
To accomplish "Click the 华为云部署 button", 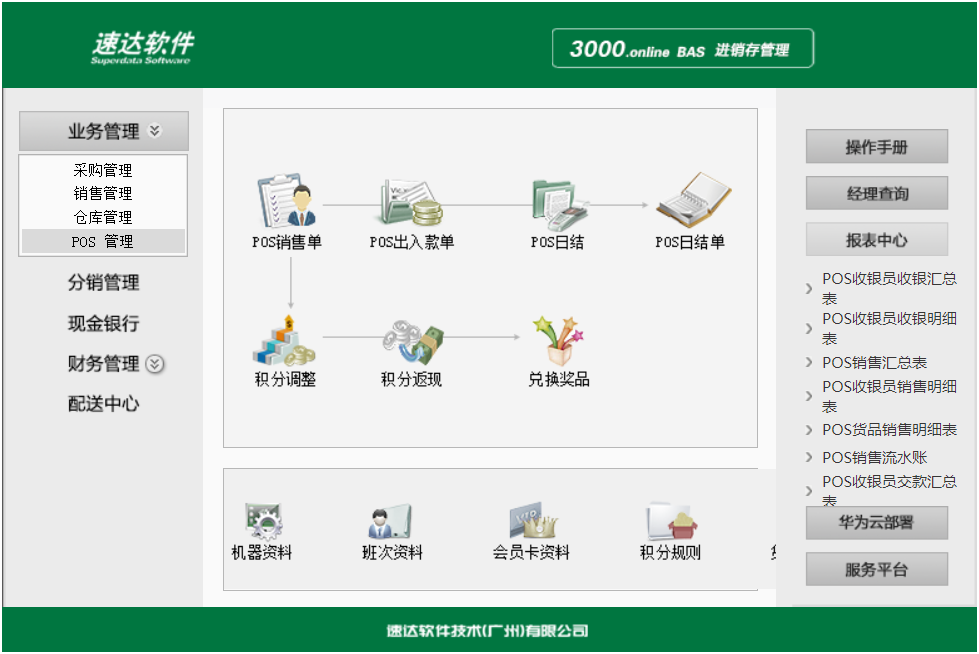I will point(877,522).
